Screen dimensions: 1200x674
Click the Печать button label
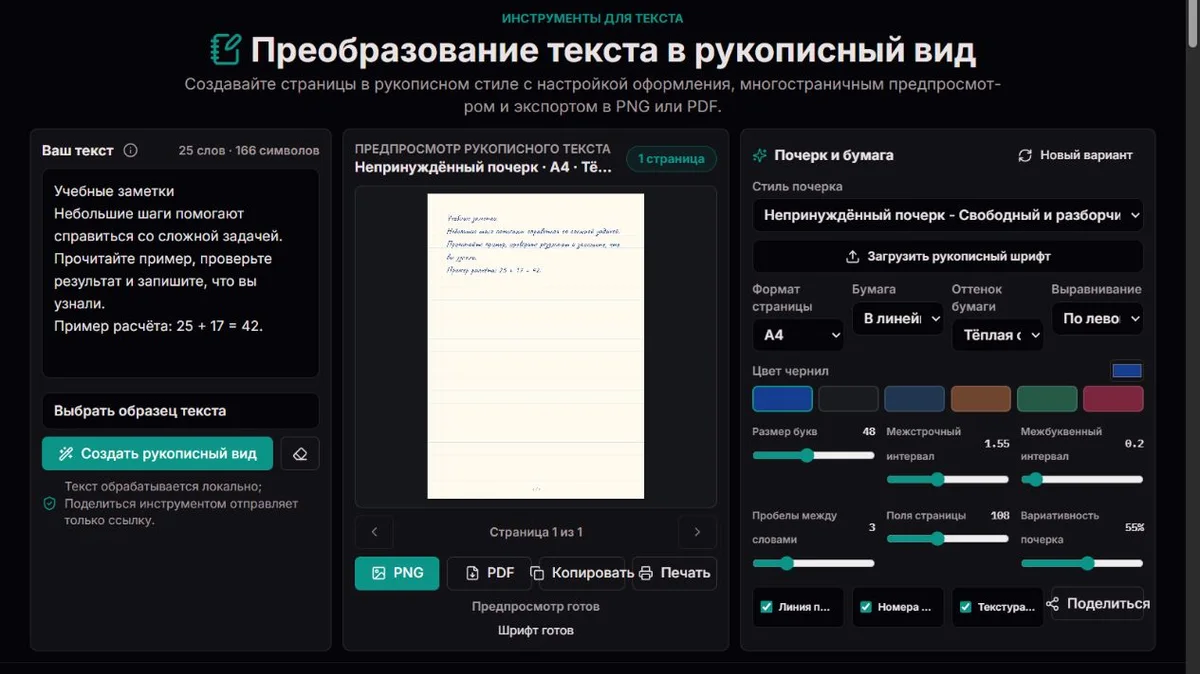coord(685,573)
